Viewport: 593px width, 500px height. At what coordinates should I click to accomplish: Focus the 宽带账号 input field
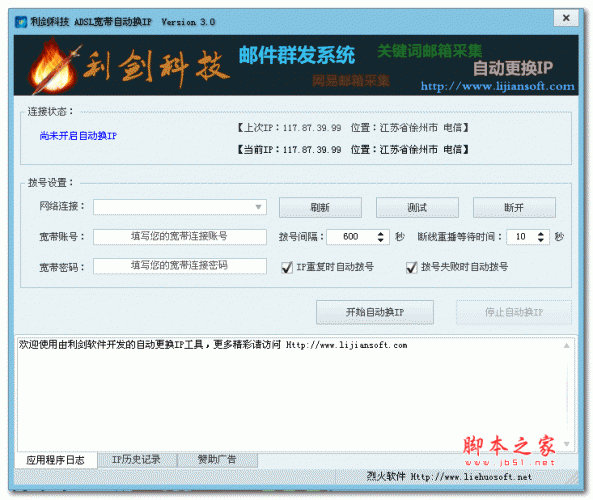coord(180,237)
